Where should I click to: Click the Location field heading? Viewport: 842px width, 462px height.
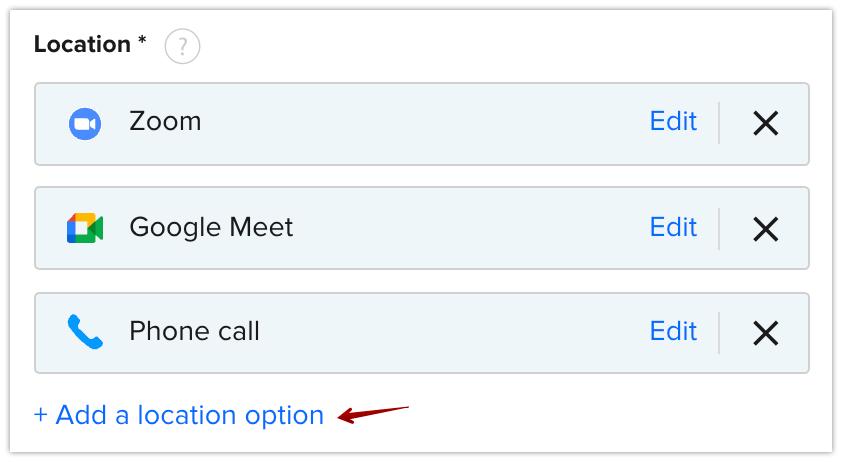pos(82,44)
